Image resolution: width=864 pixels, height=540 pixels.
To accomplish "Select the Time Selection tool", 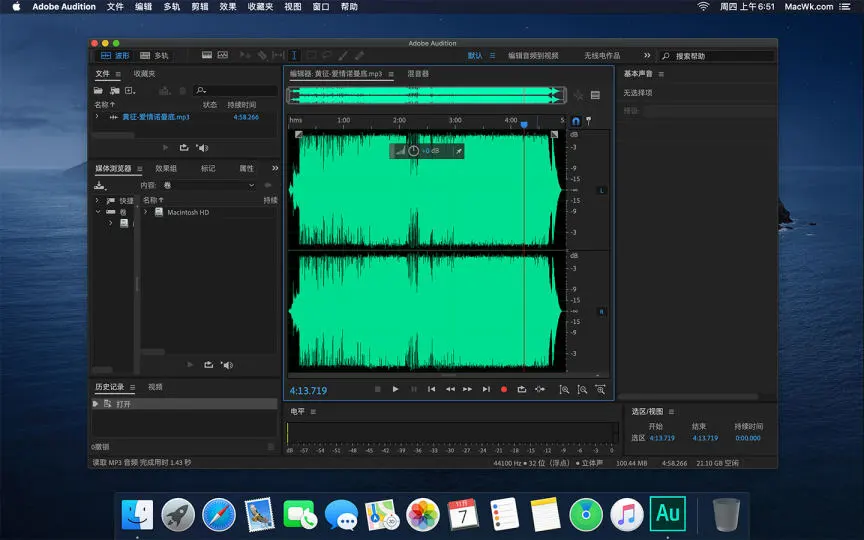I will [x=294, y=55].
